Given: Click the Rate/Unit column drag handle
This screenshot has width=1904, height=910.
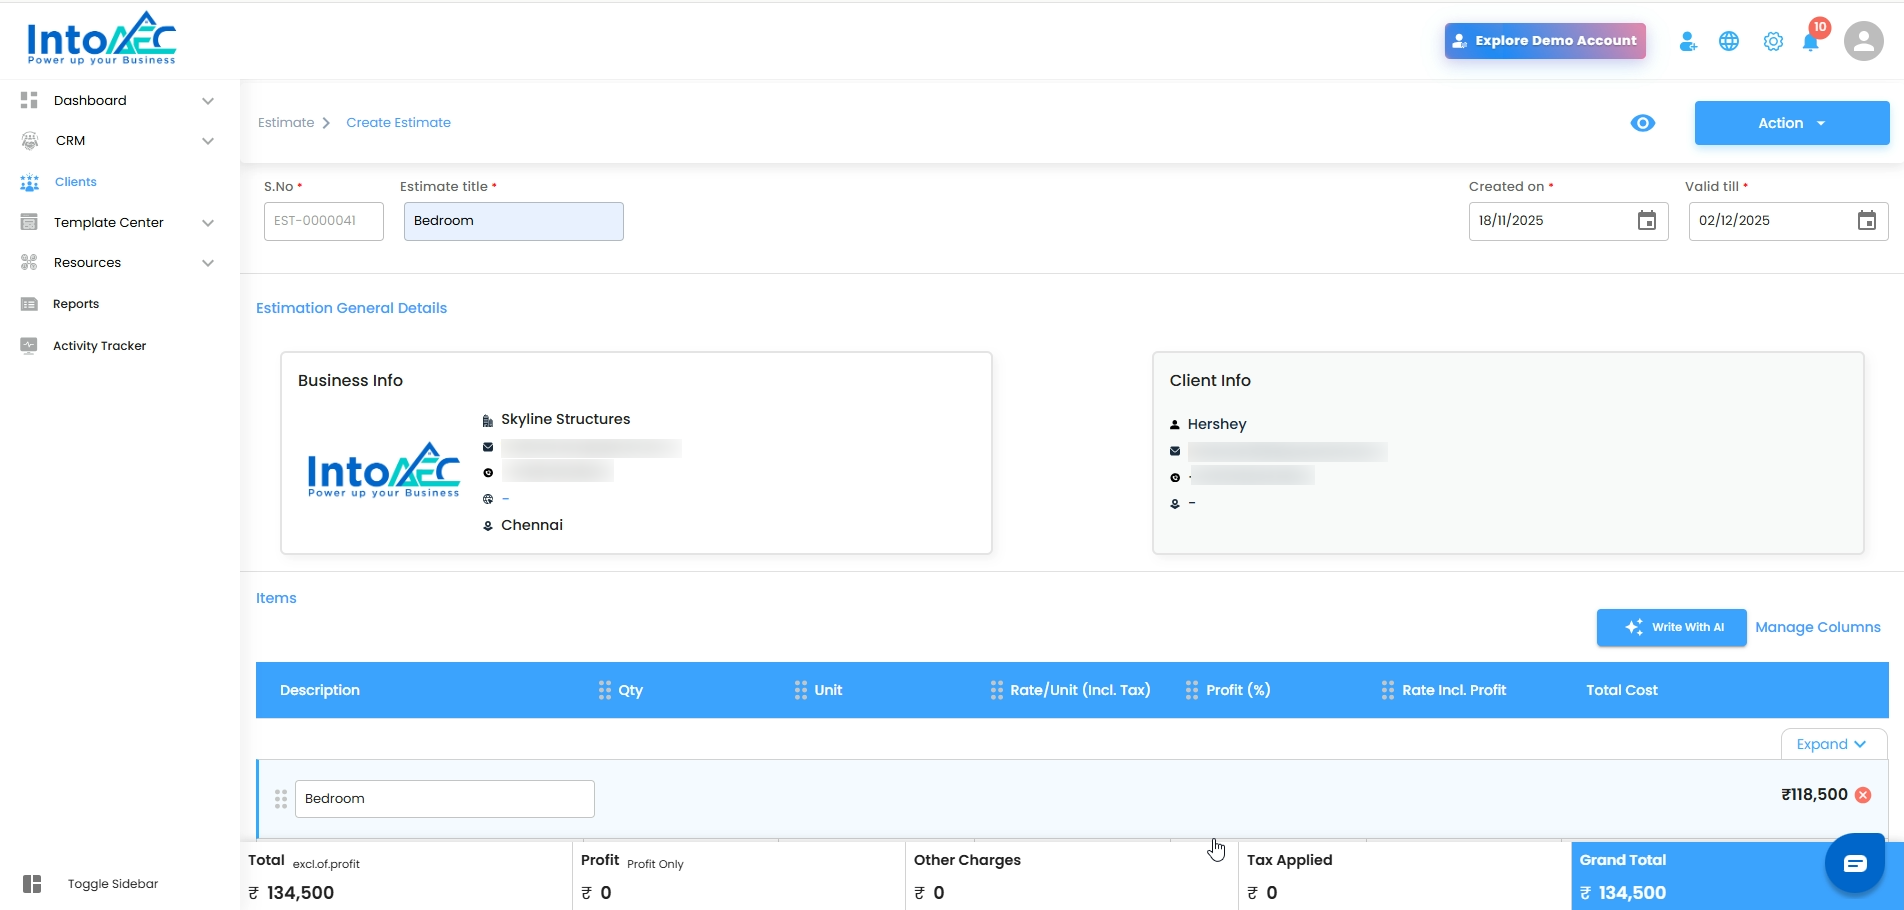Looking at the screenshot, I should point(997,690).
